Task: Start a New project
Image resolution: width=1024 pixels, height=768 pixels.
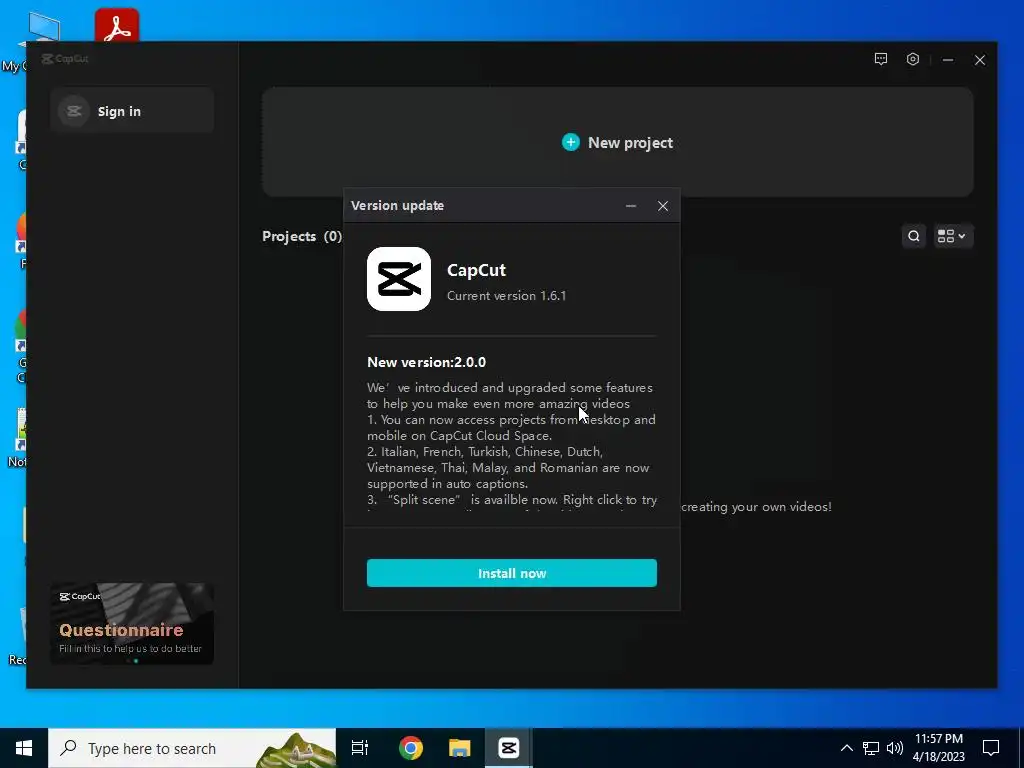Action: click(617, 142)
